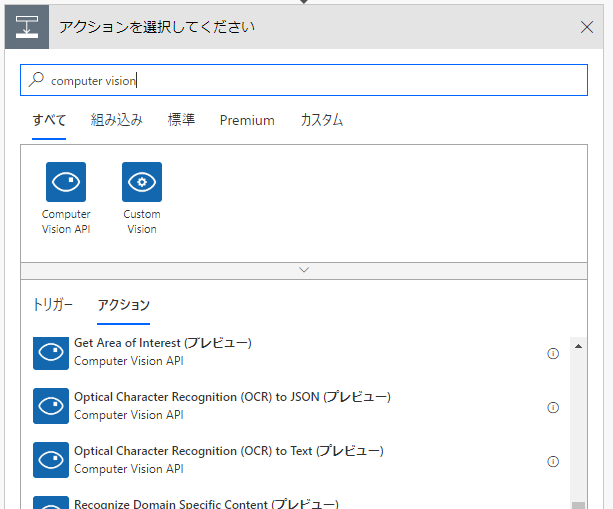Show info for OCR to Text action
The image size is (613, 509).
[553, 461]
